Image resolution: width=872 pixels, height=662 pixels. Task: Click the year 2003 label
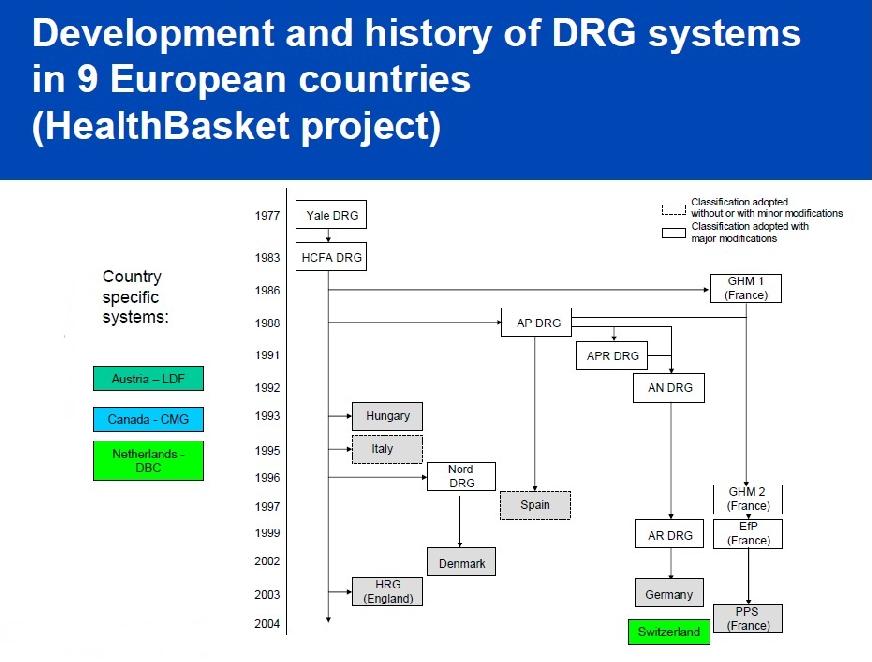267,594
